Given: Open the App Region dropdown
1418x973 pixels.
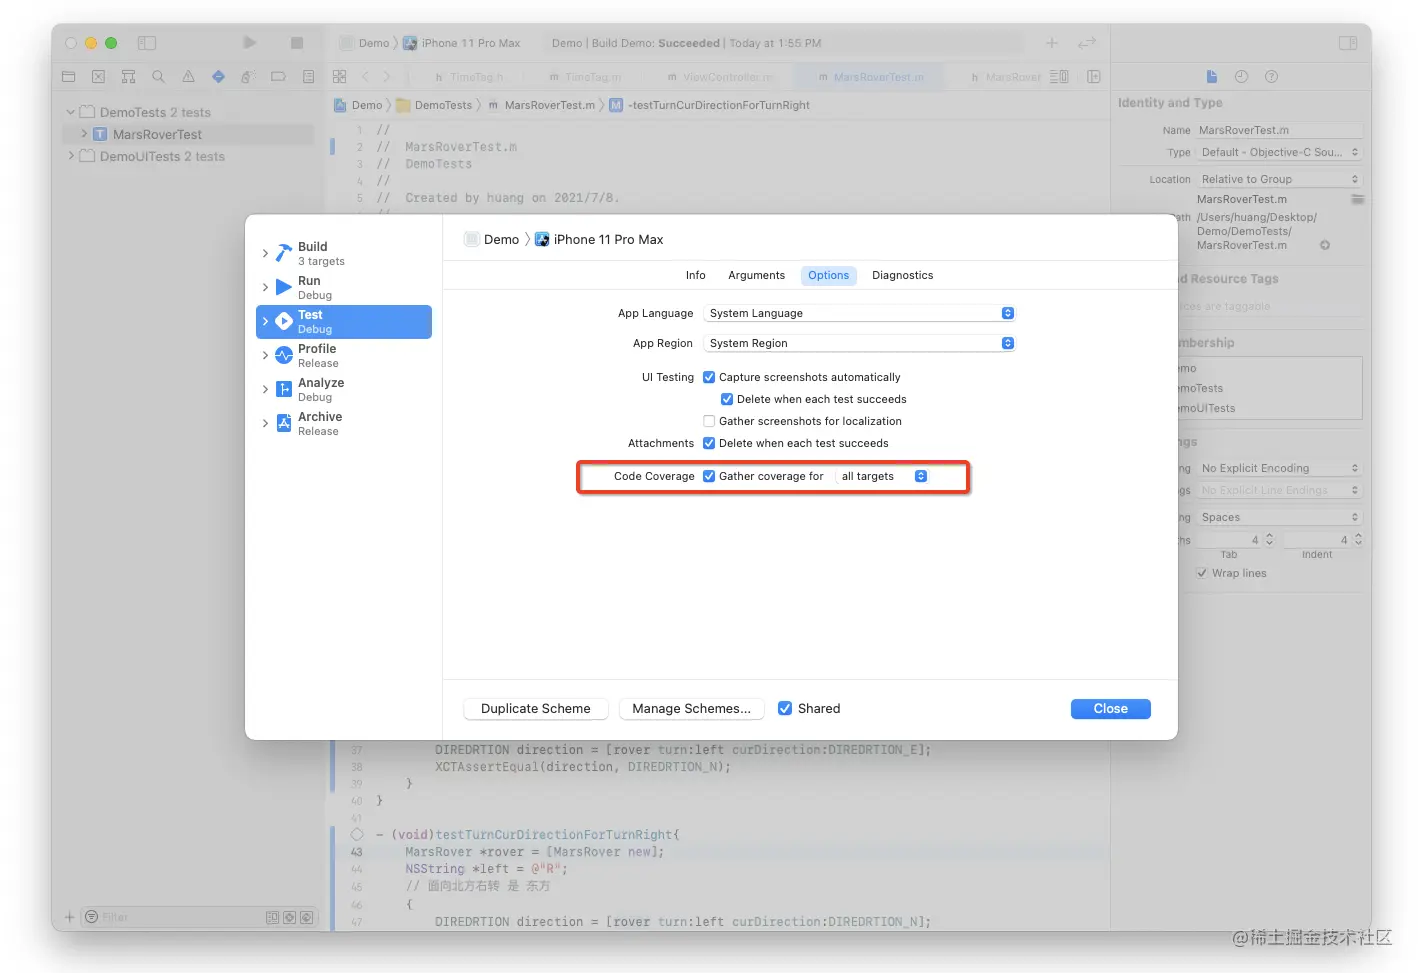Looking at the screenshot, I should pyautogui.click(x=860, y=343).
